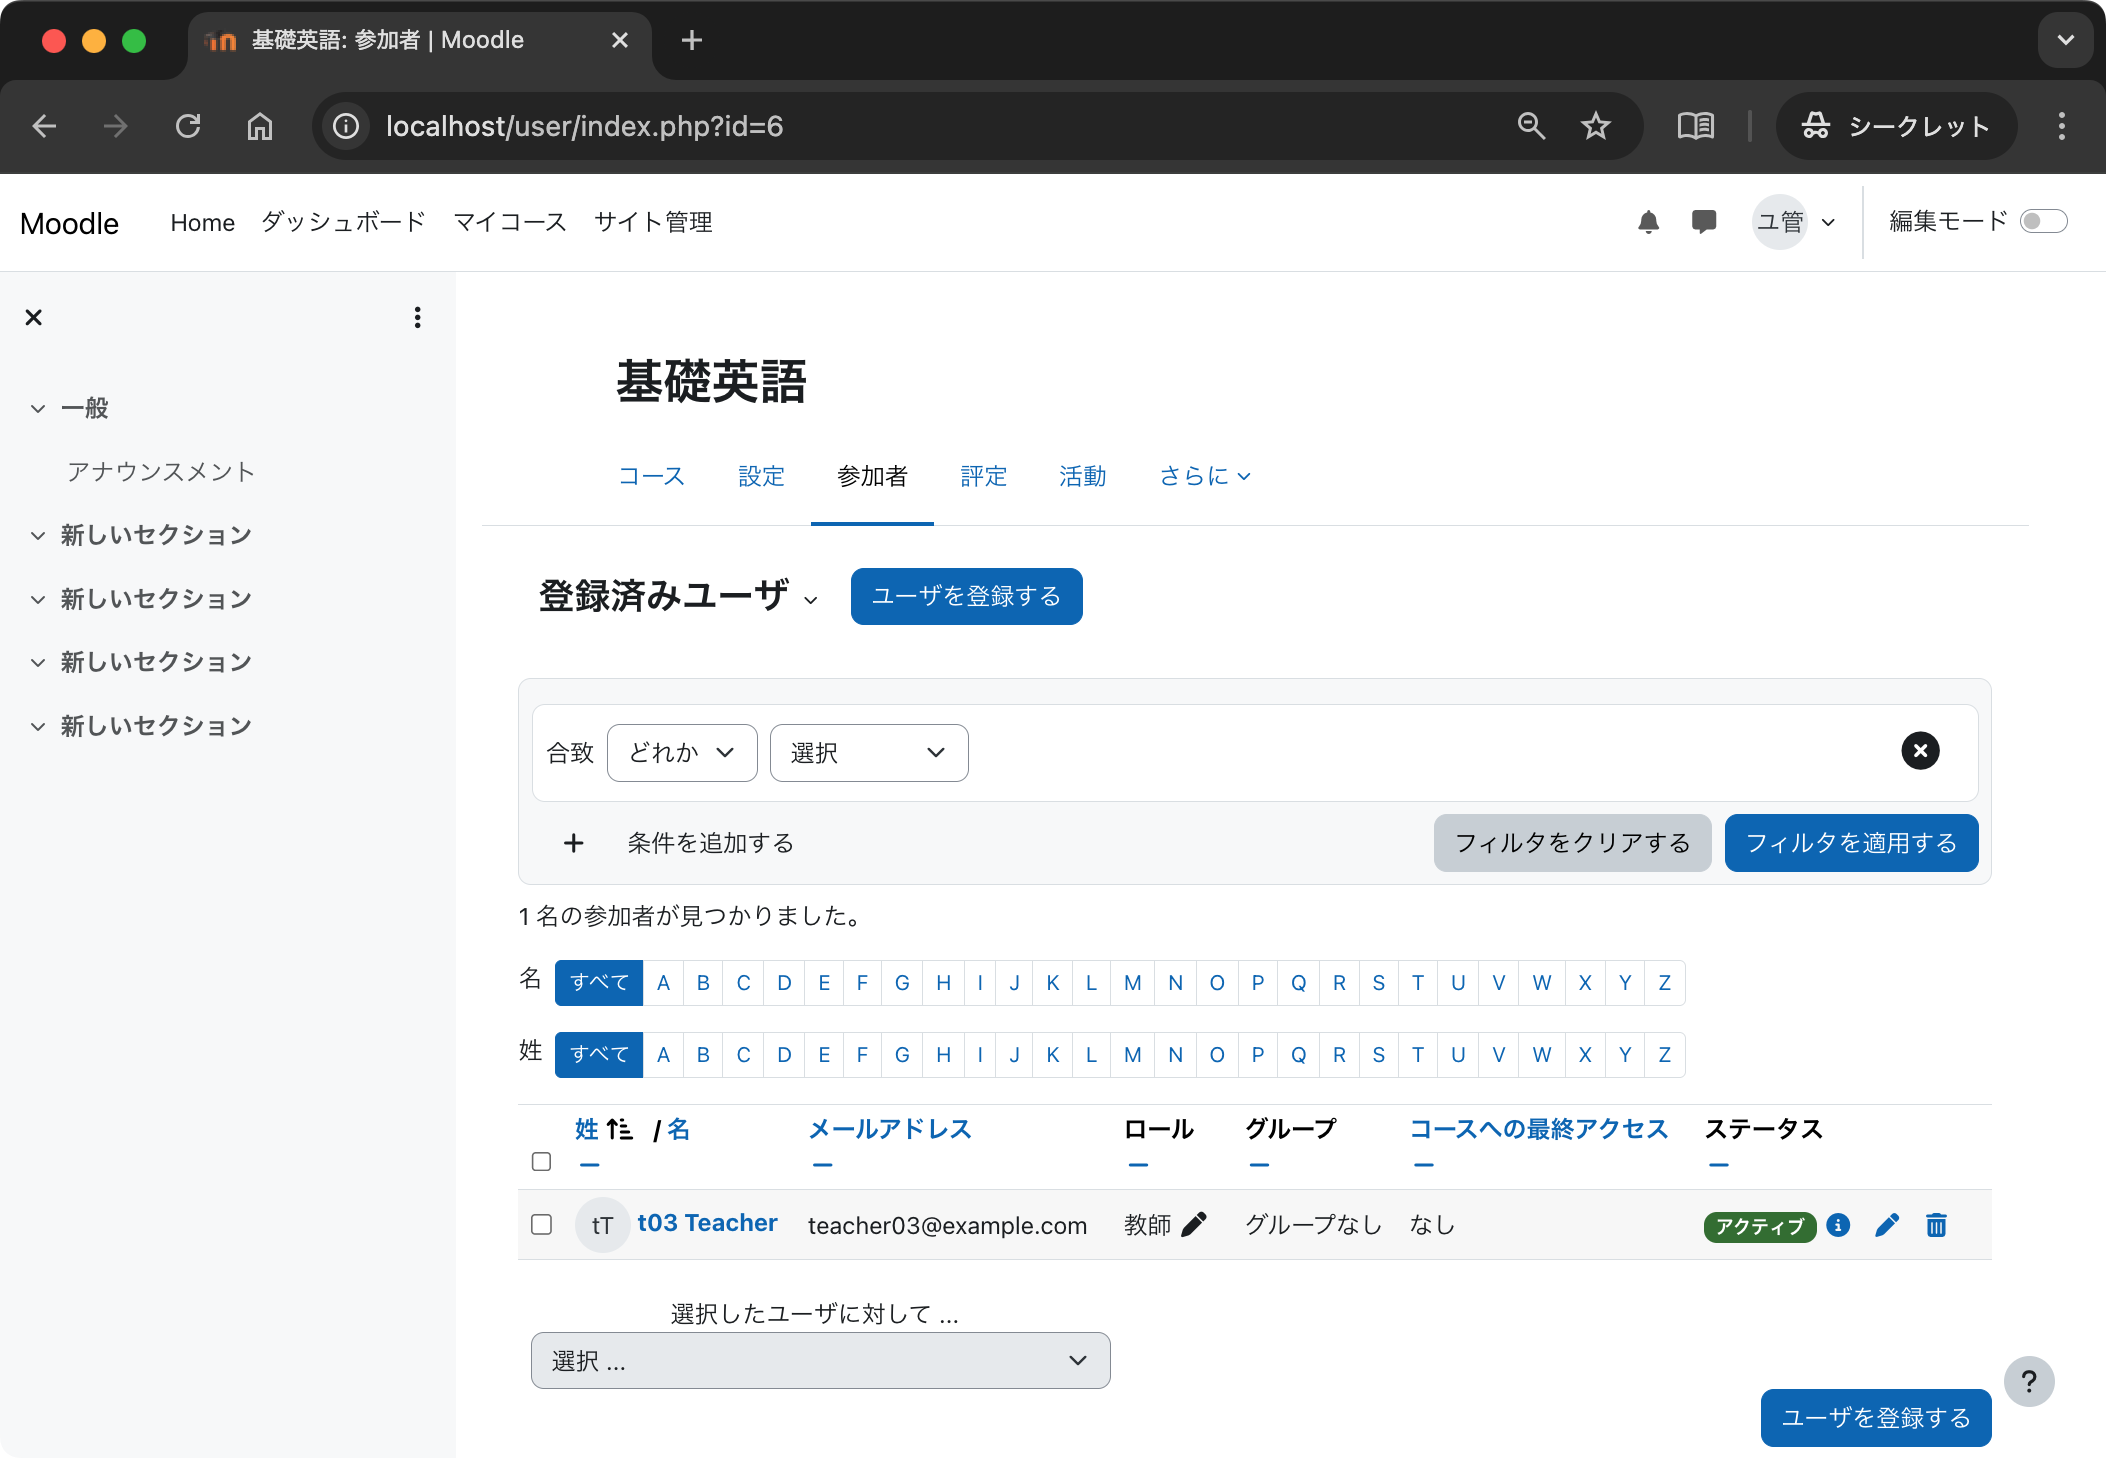The image size is (2106, 1458).
Task: Check the select-all participants checkbox
Action: tap(541, 1161)
